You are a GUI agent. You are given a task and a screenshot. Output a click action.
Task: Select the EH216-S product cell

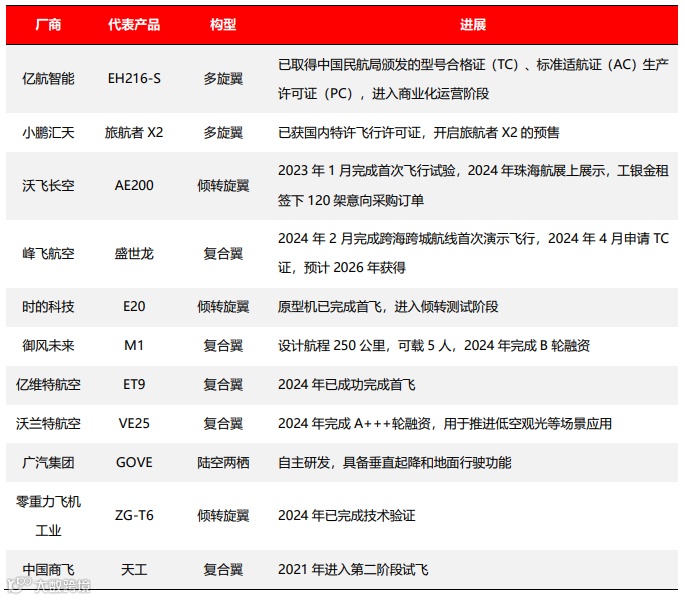134,79
